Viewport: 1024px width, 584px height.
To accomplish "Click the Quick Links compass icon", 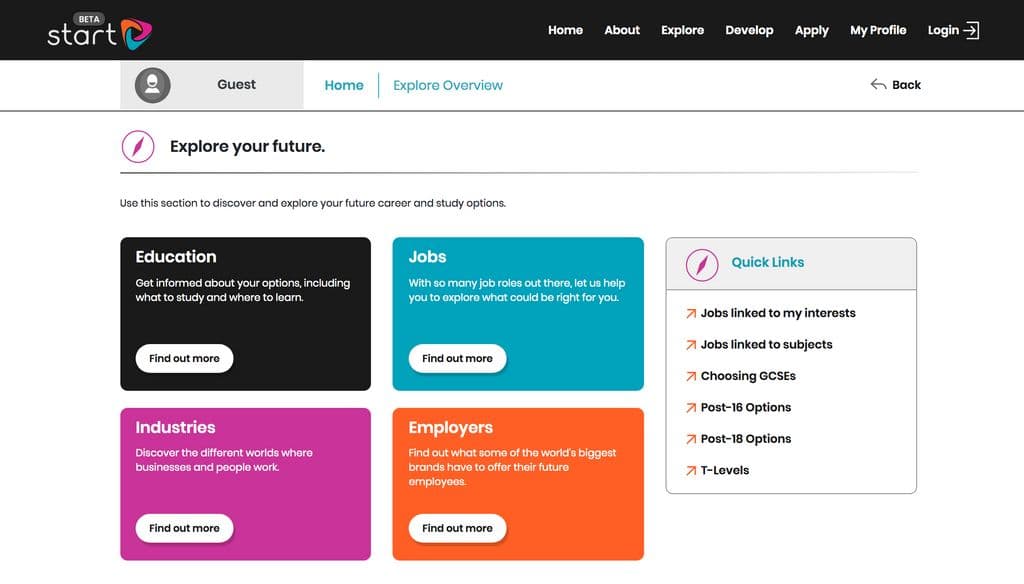I will point(702,265).
